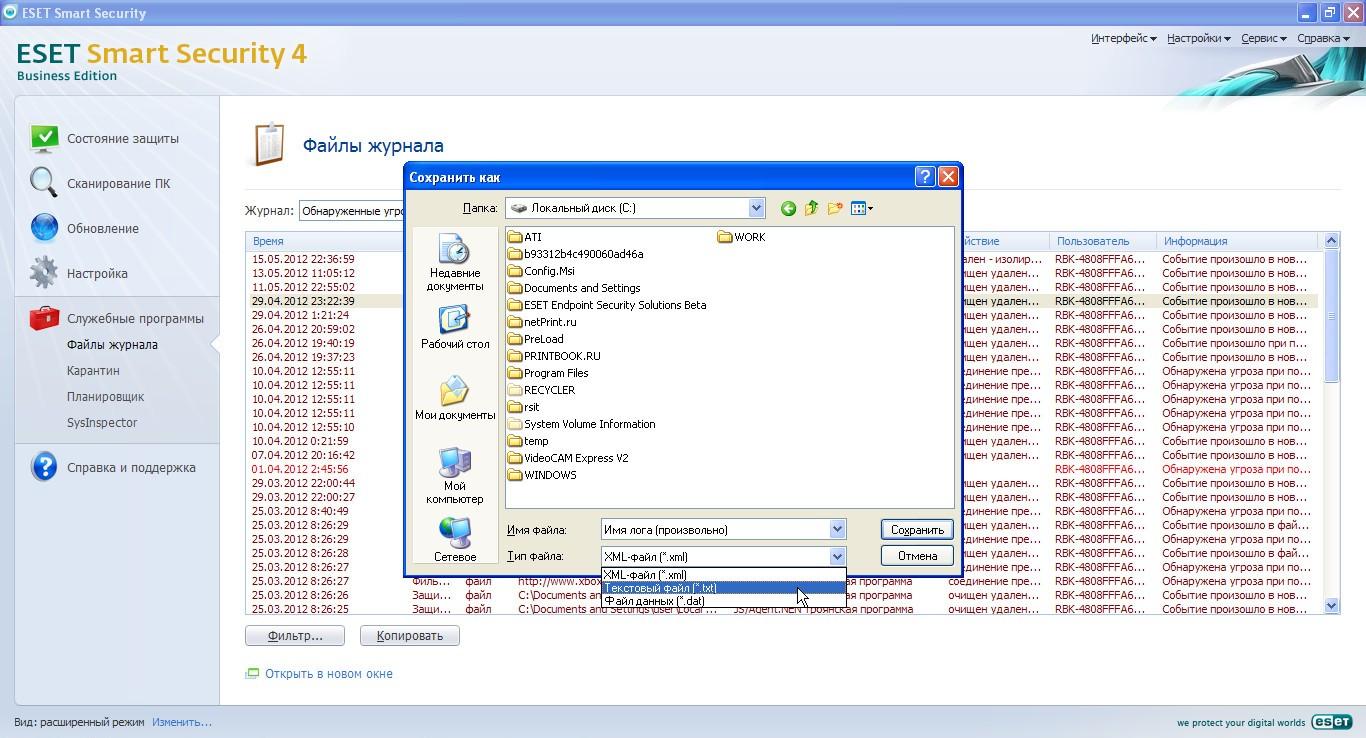Image resolution: width=1366 pixels, height=738 pixels.
Task: Select the VideoCAM Express V2 folder
Action: point(568,458)
